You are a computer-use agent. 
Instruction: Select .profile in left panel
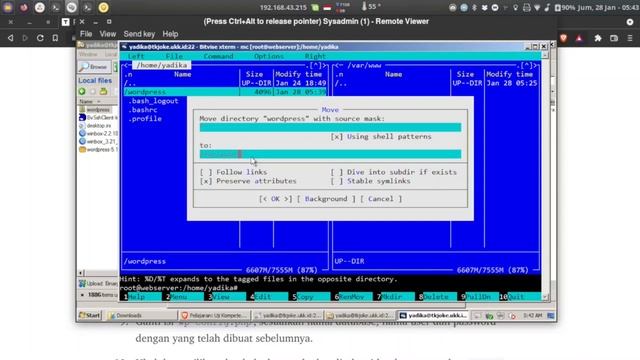[145, 119]
